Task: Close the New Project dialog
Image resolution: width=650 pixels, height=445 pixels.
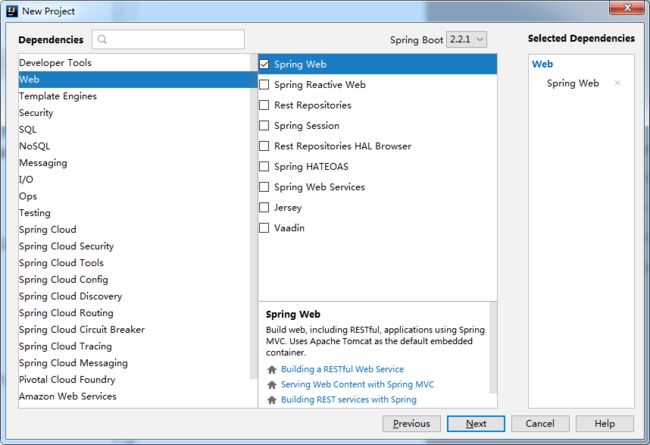Action: (x=627, y=7)
